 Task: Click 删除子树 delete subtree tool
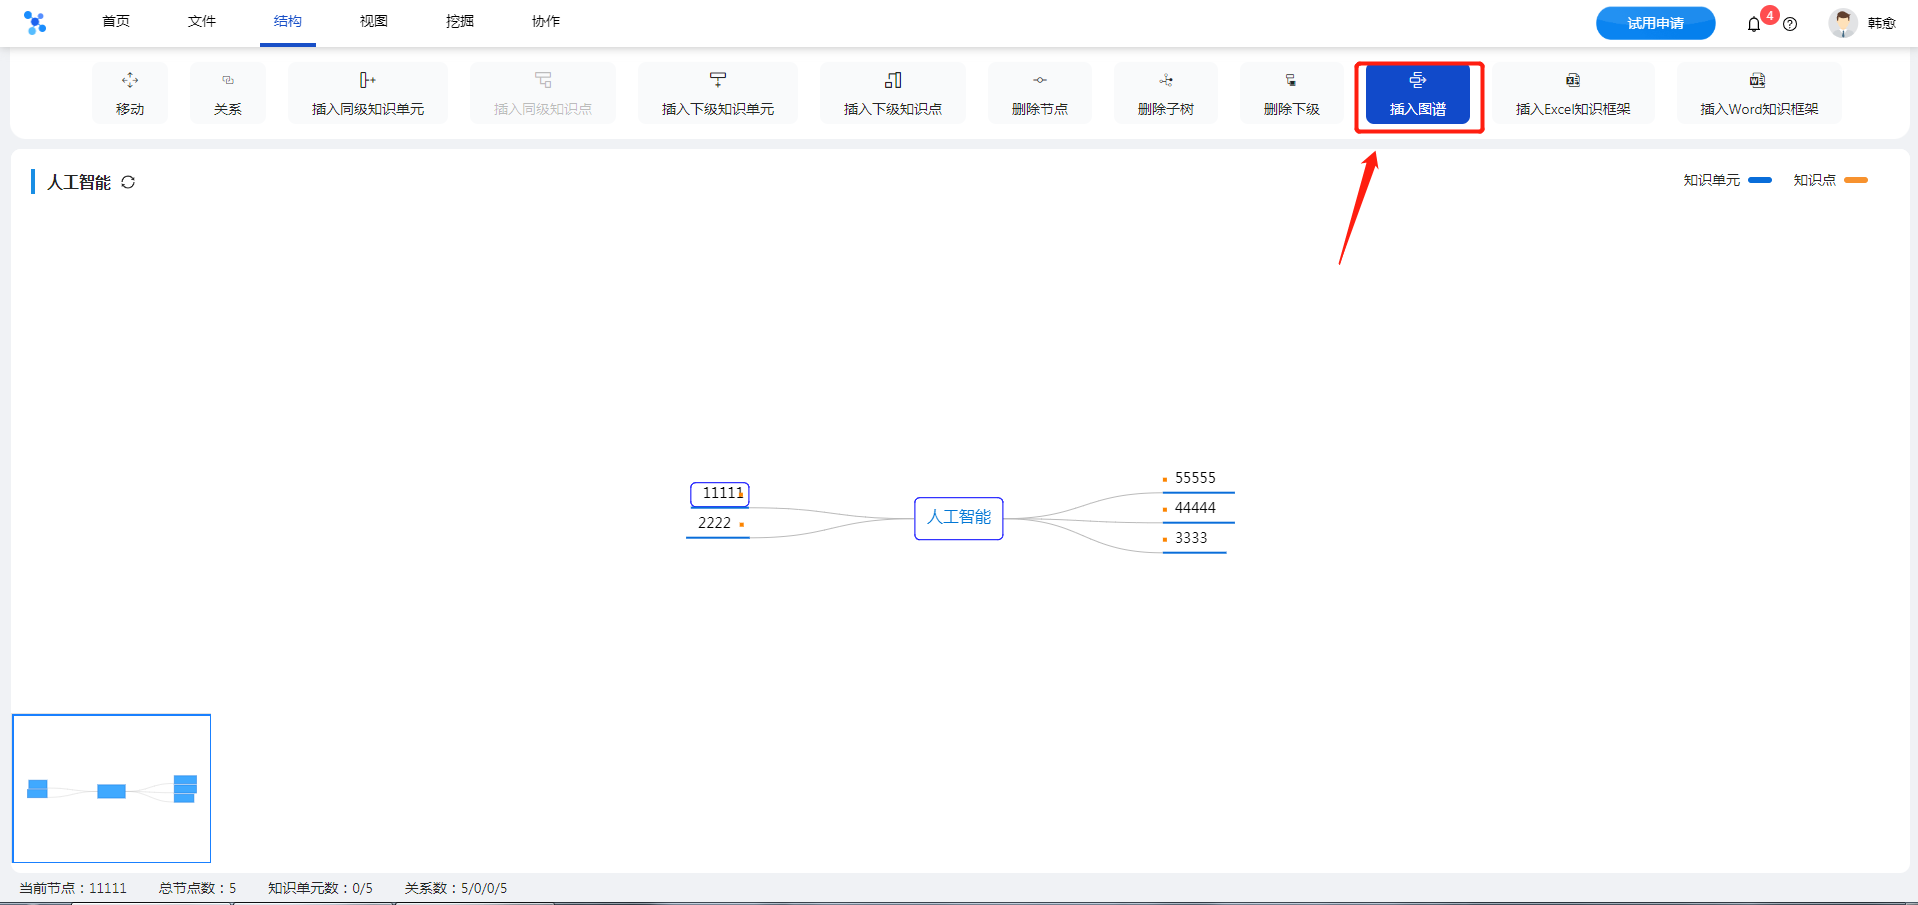coord(1166,93)
